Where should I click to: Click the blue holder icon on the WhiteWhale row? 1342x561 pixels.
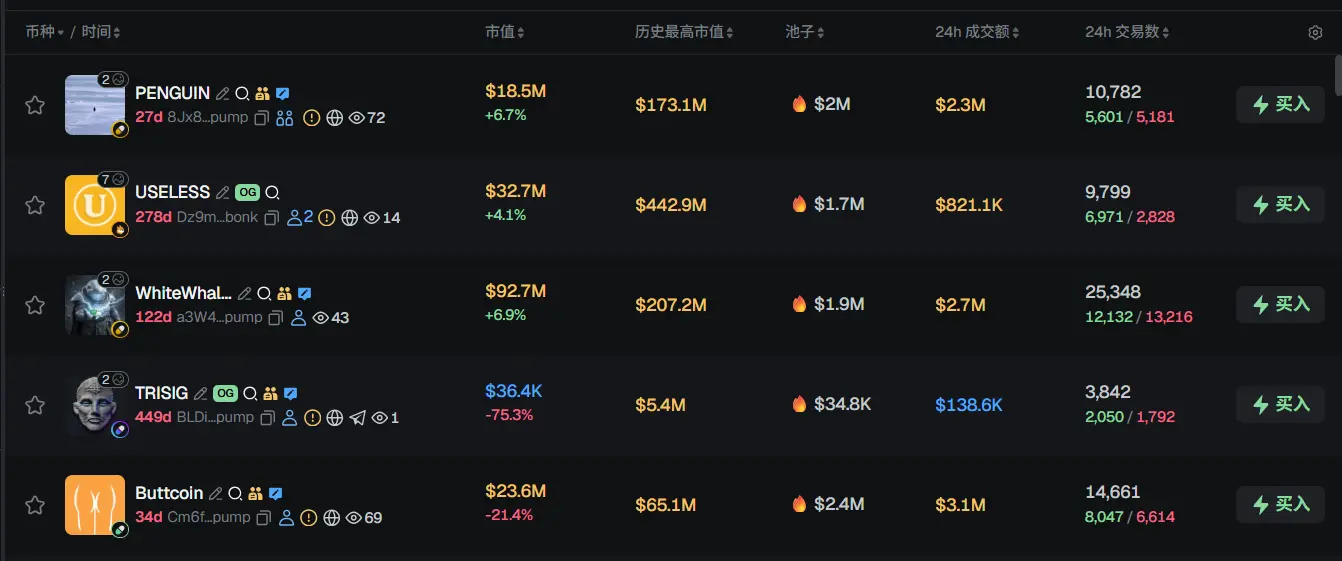[298, 318]
